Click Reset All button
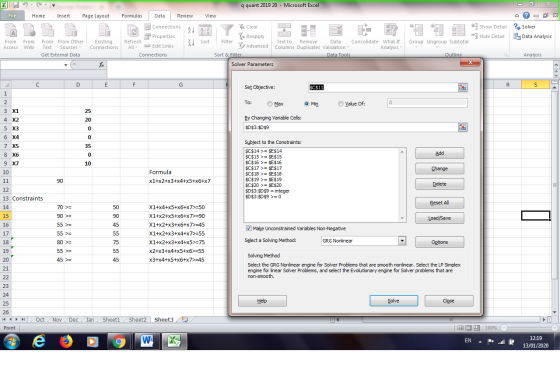The height and width of the screenshot is (386, 560). pos(440,203)
